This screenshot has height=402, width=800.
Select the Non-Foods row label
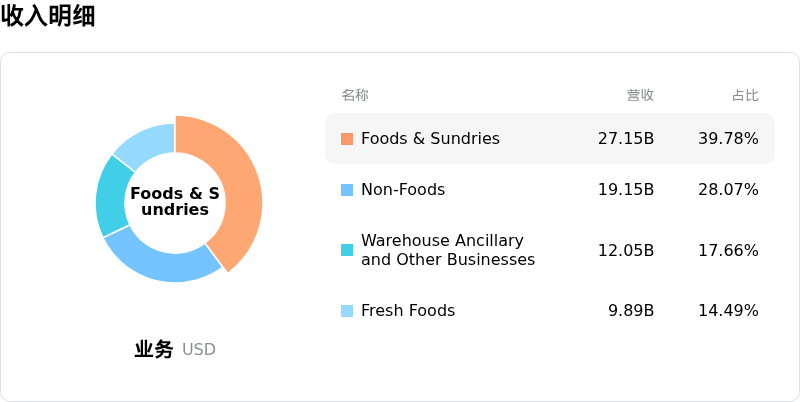point(403,190)
